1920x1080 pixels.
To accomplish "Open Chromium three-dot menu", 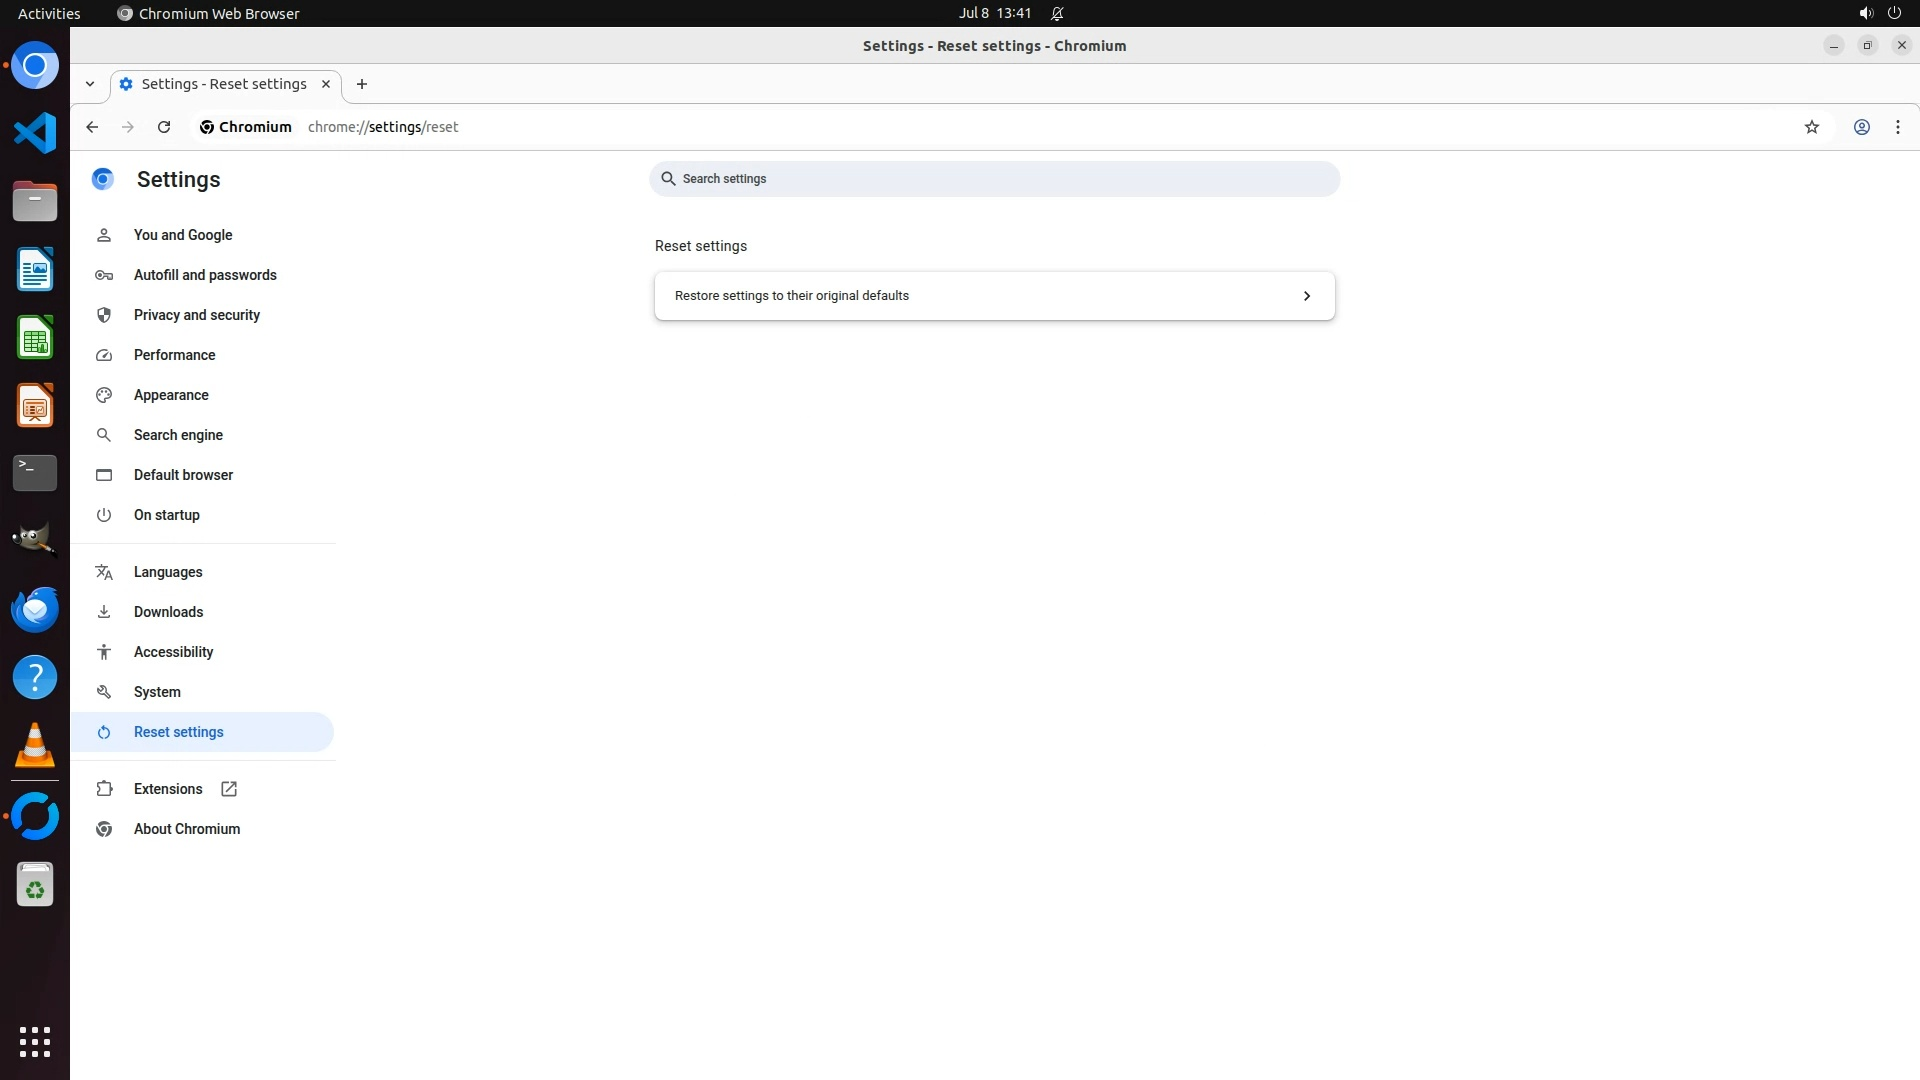I will (x=1897, y=127).
